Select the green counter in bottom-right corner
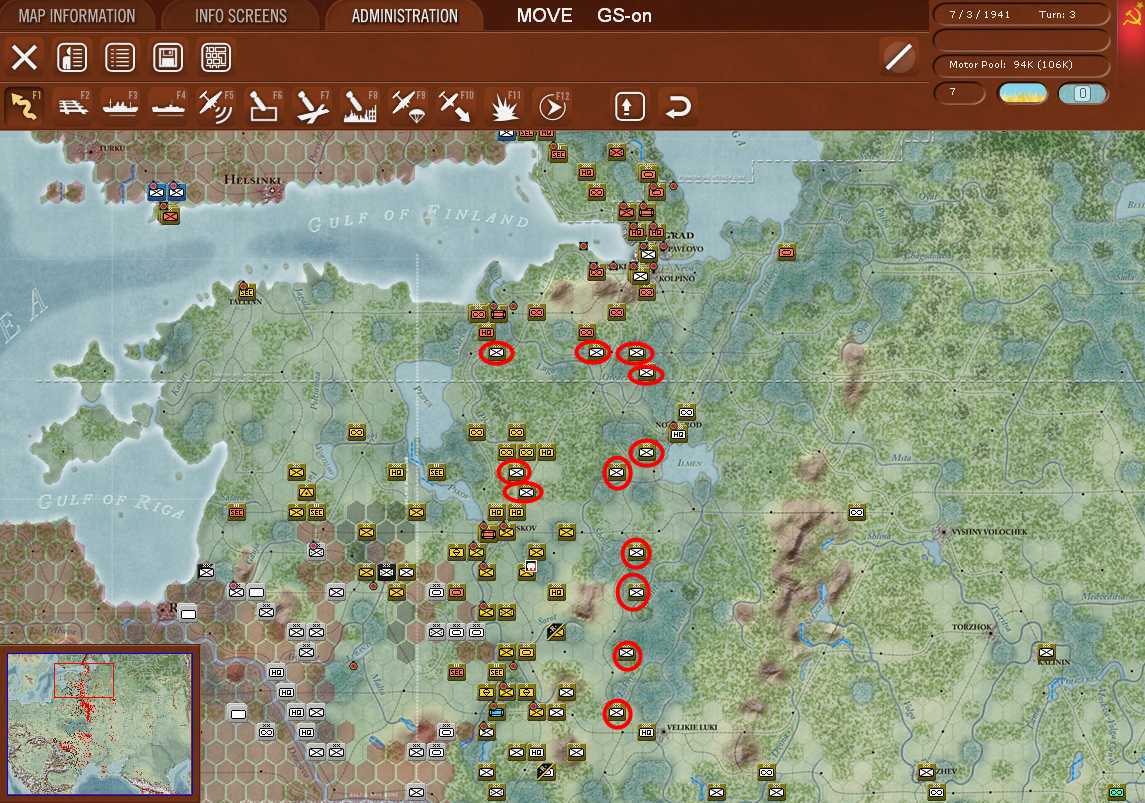1145x803 pixels. click(1117, 791)
